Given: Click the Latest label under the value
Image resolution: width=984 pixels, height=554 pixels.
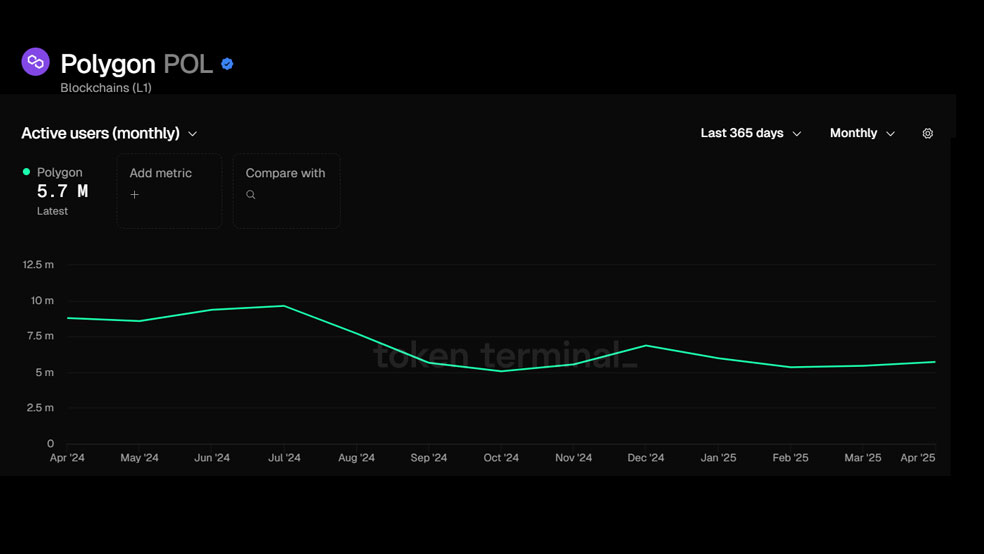Looking at the screenshot, I should 52,211.
